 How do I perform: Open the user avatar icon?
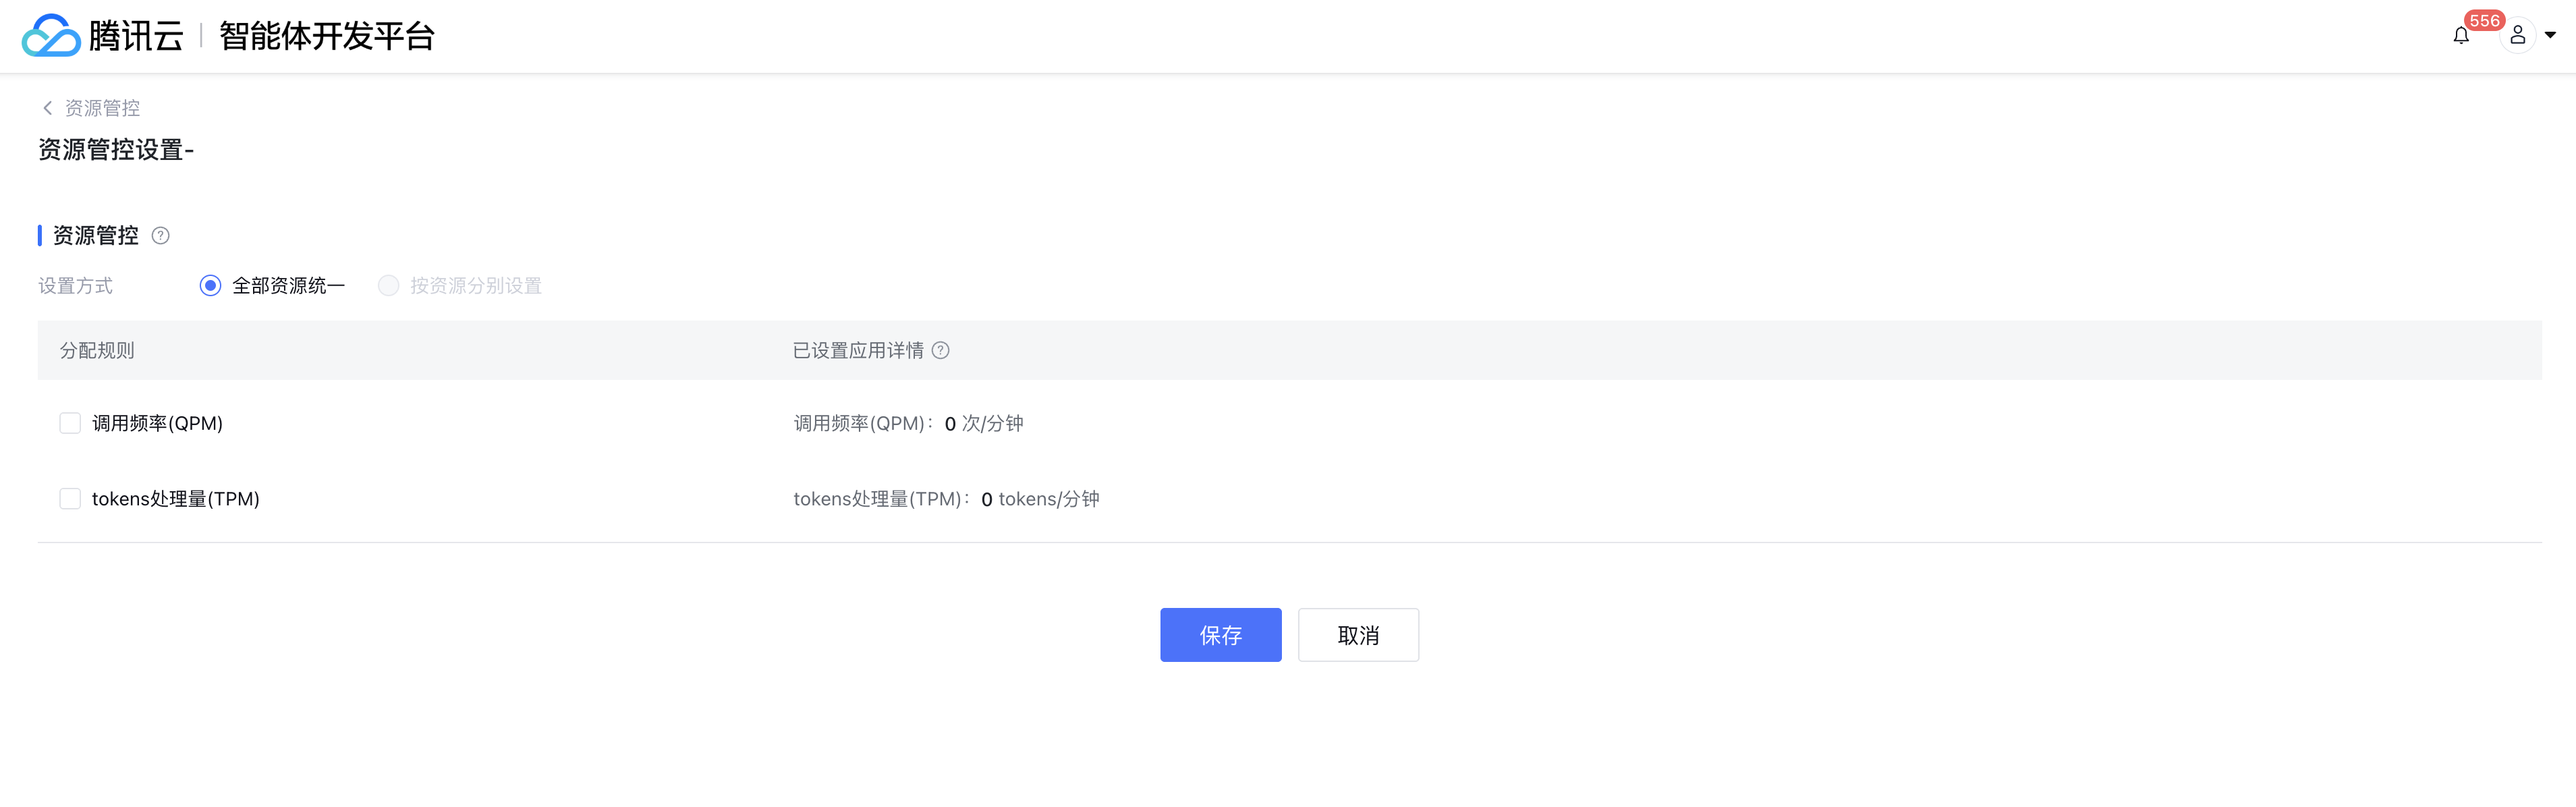2518,36
